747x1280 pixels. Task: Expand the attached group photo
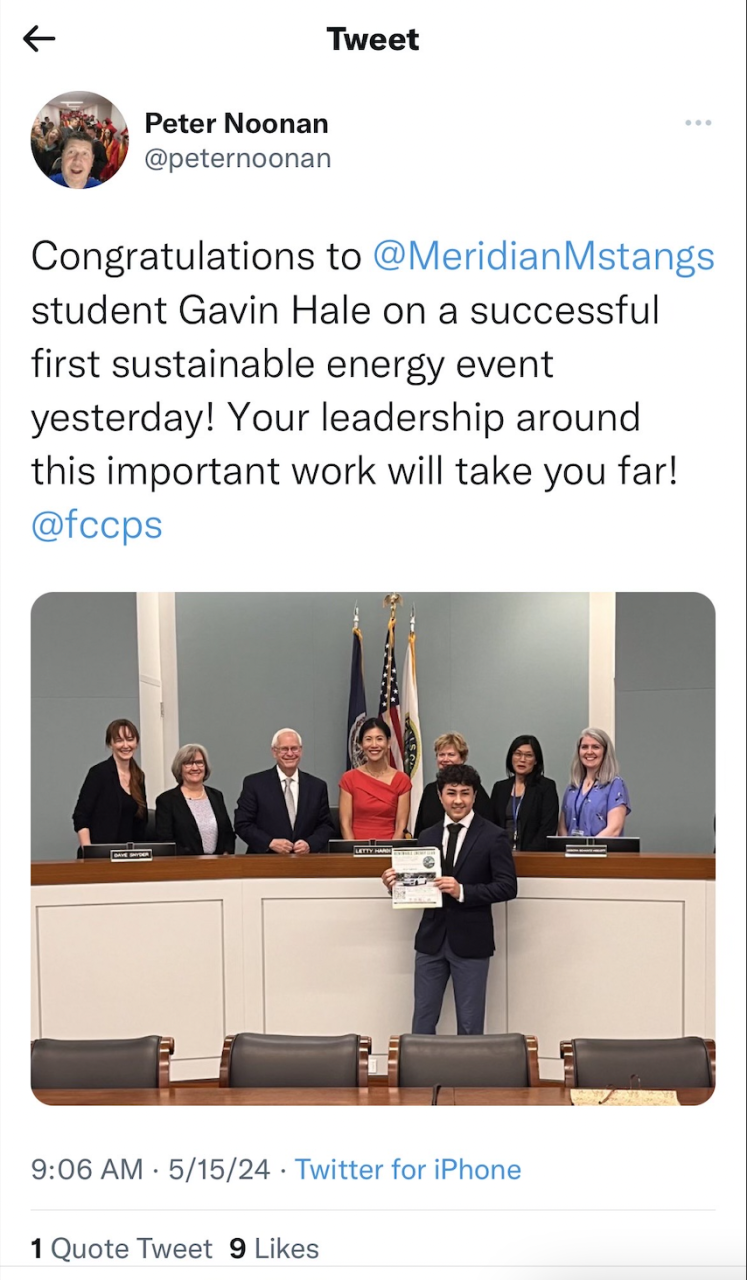pyautogui.click(x=373, y=848)
